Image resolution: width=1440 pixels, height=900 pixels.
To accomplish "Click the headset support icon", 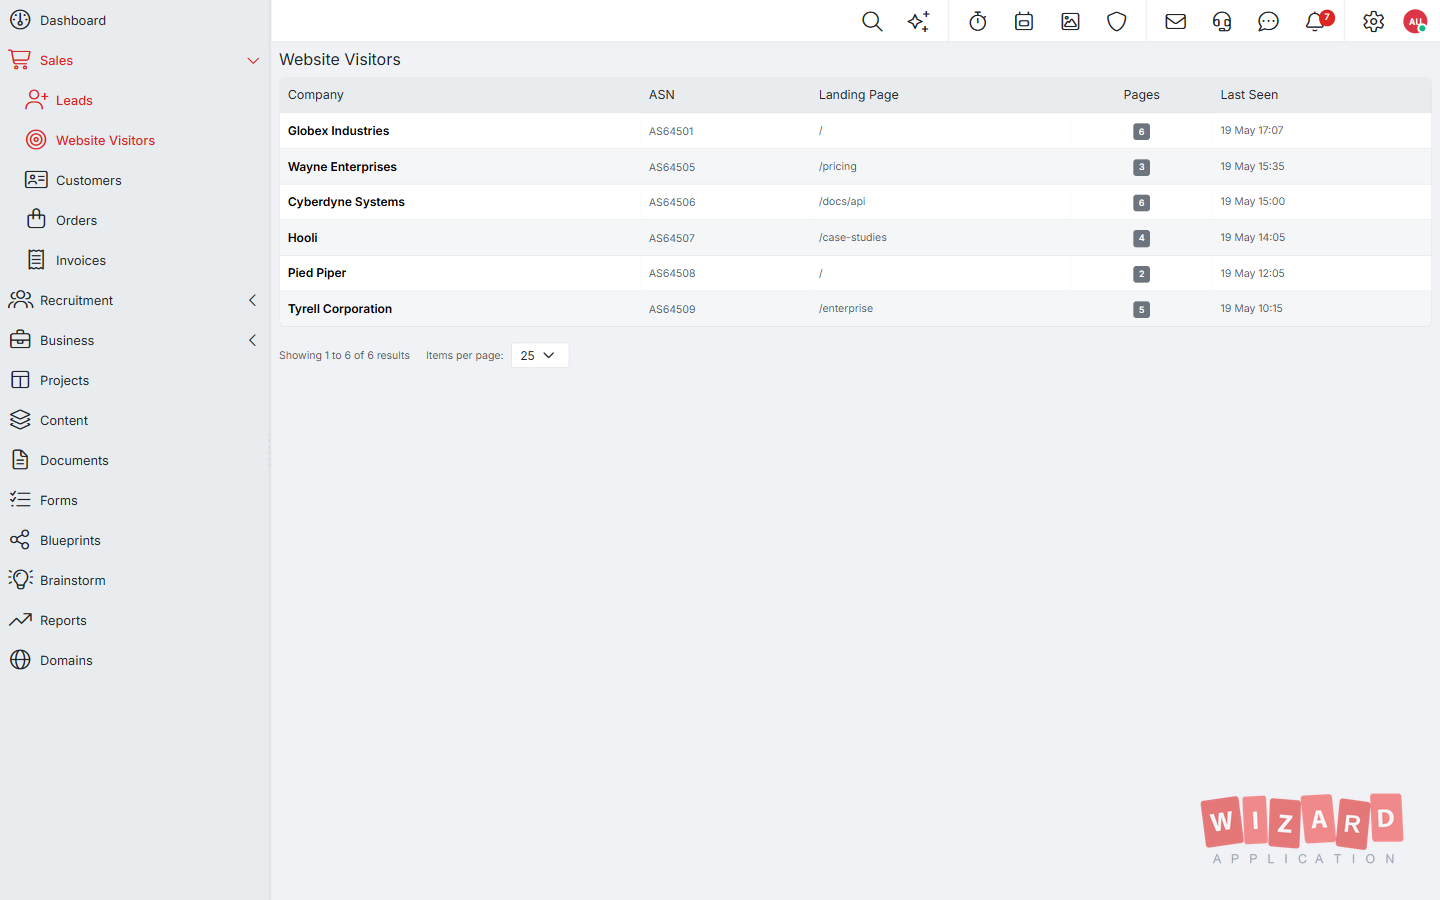I will pyautogui.click(x=1222, y=21).
